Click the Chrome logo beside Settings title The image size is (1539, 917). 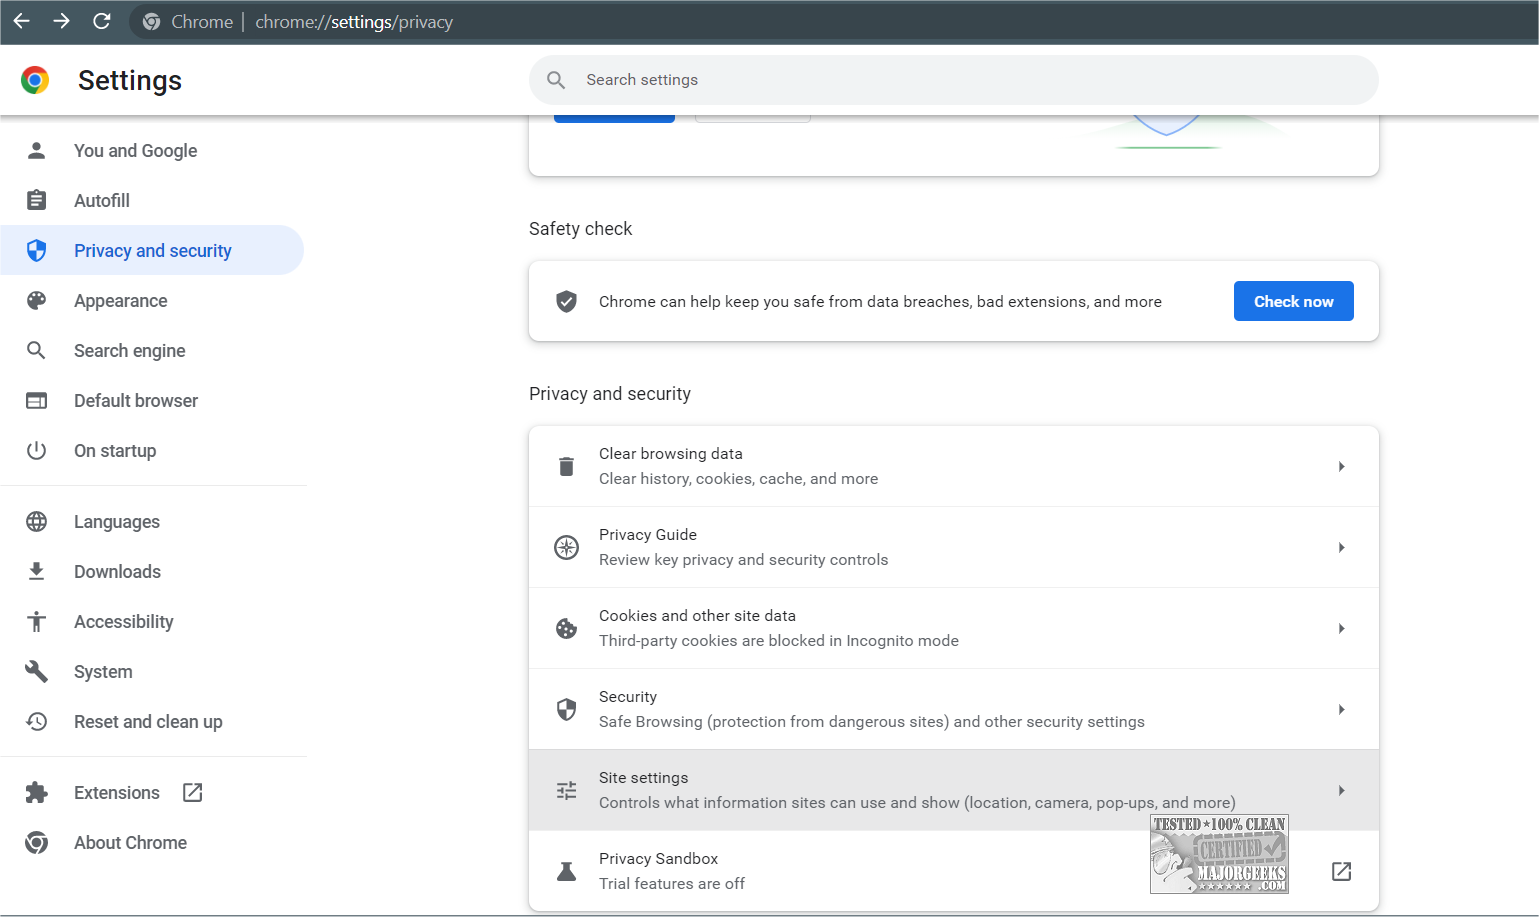pyautogui.click(x=35, y=80)
